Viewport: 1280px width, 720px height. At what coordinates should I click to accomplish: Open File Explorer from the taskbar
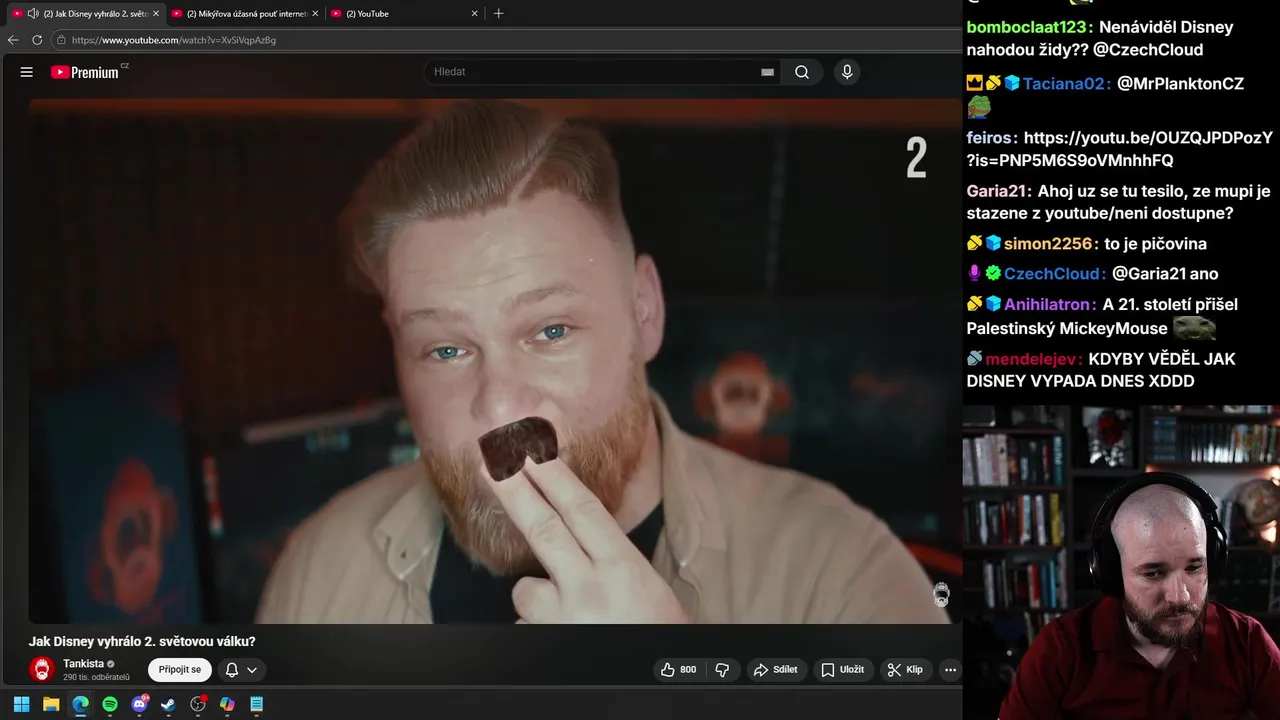[x=51, y=704]
